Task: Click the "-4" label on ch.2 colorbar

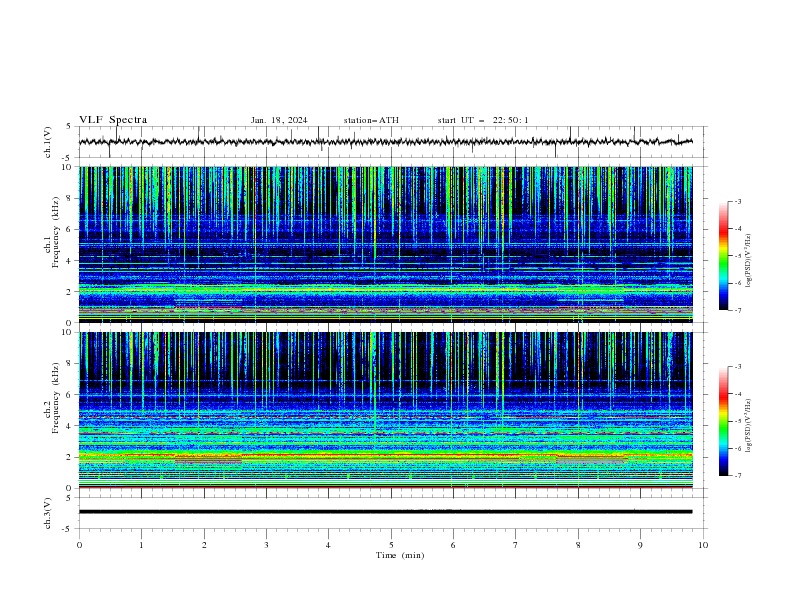Action: point(737,394)
